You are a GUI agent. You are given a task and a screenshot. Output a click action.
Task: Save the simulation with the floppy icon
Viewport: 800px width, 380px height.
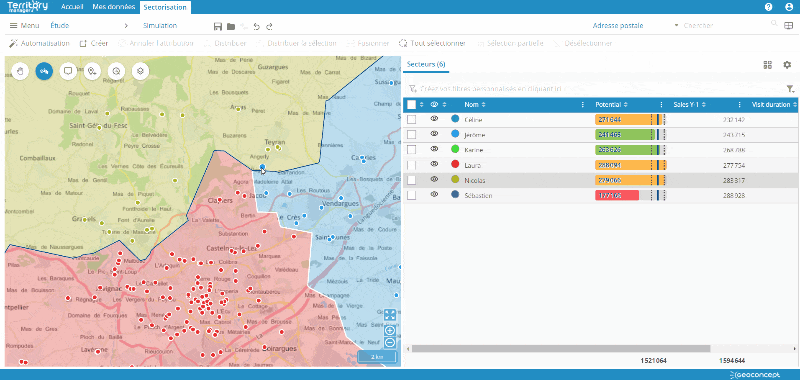coord(218,26)
